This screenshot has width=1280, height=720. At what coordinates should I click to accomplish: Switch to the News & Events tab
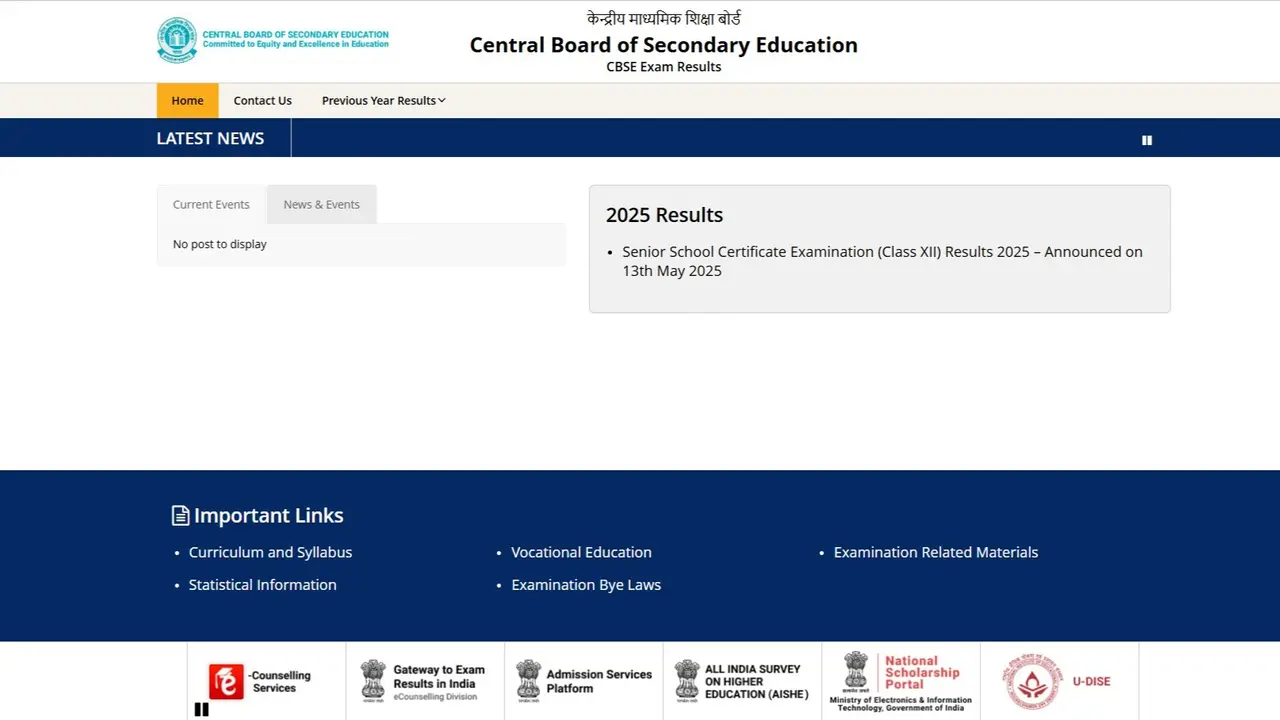[321, 204]
